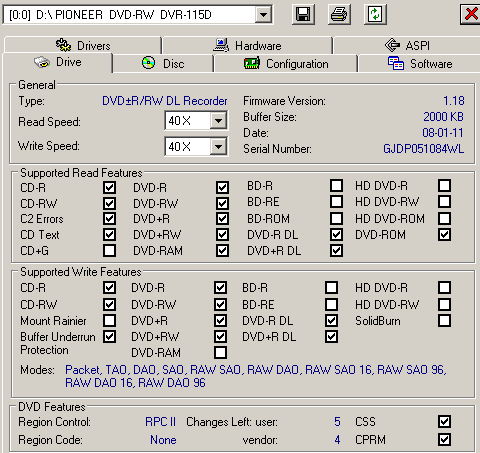Toggle DVD-RAM read feature checkbox
This screenshot has height=453, width=480.
pos(222,250)
